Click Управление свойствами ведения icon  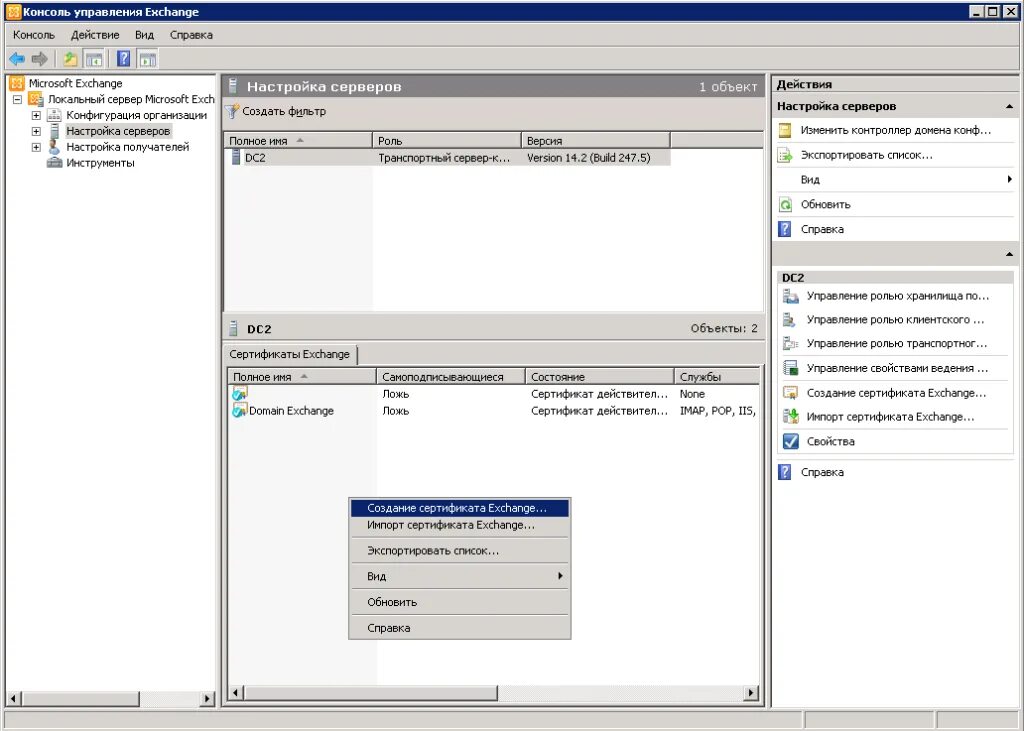(791, 368)
